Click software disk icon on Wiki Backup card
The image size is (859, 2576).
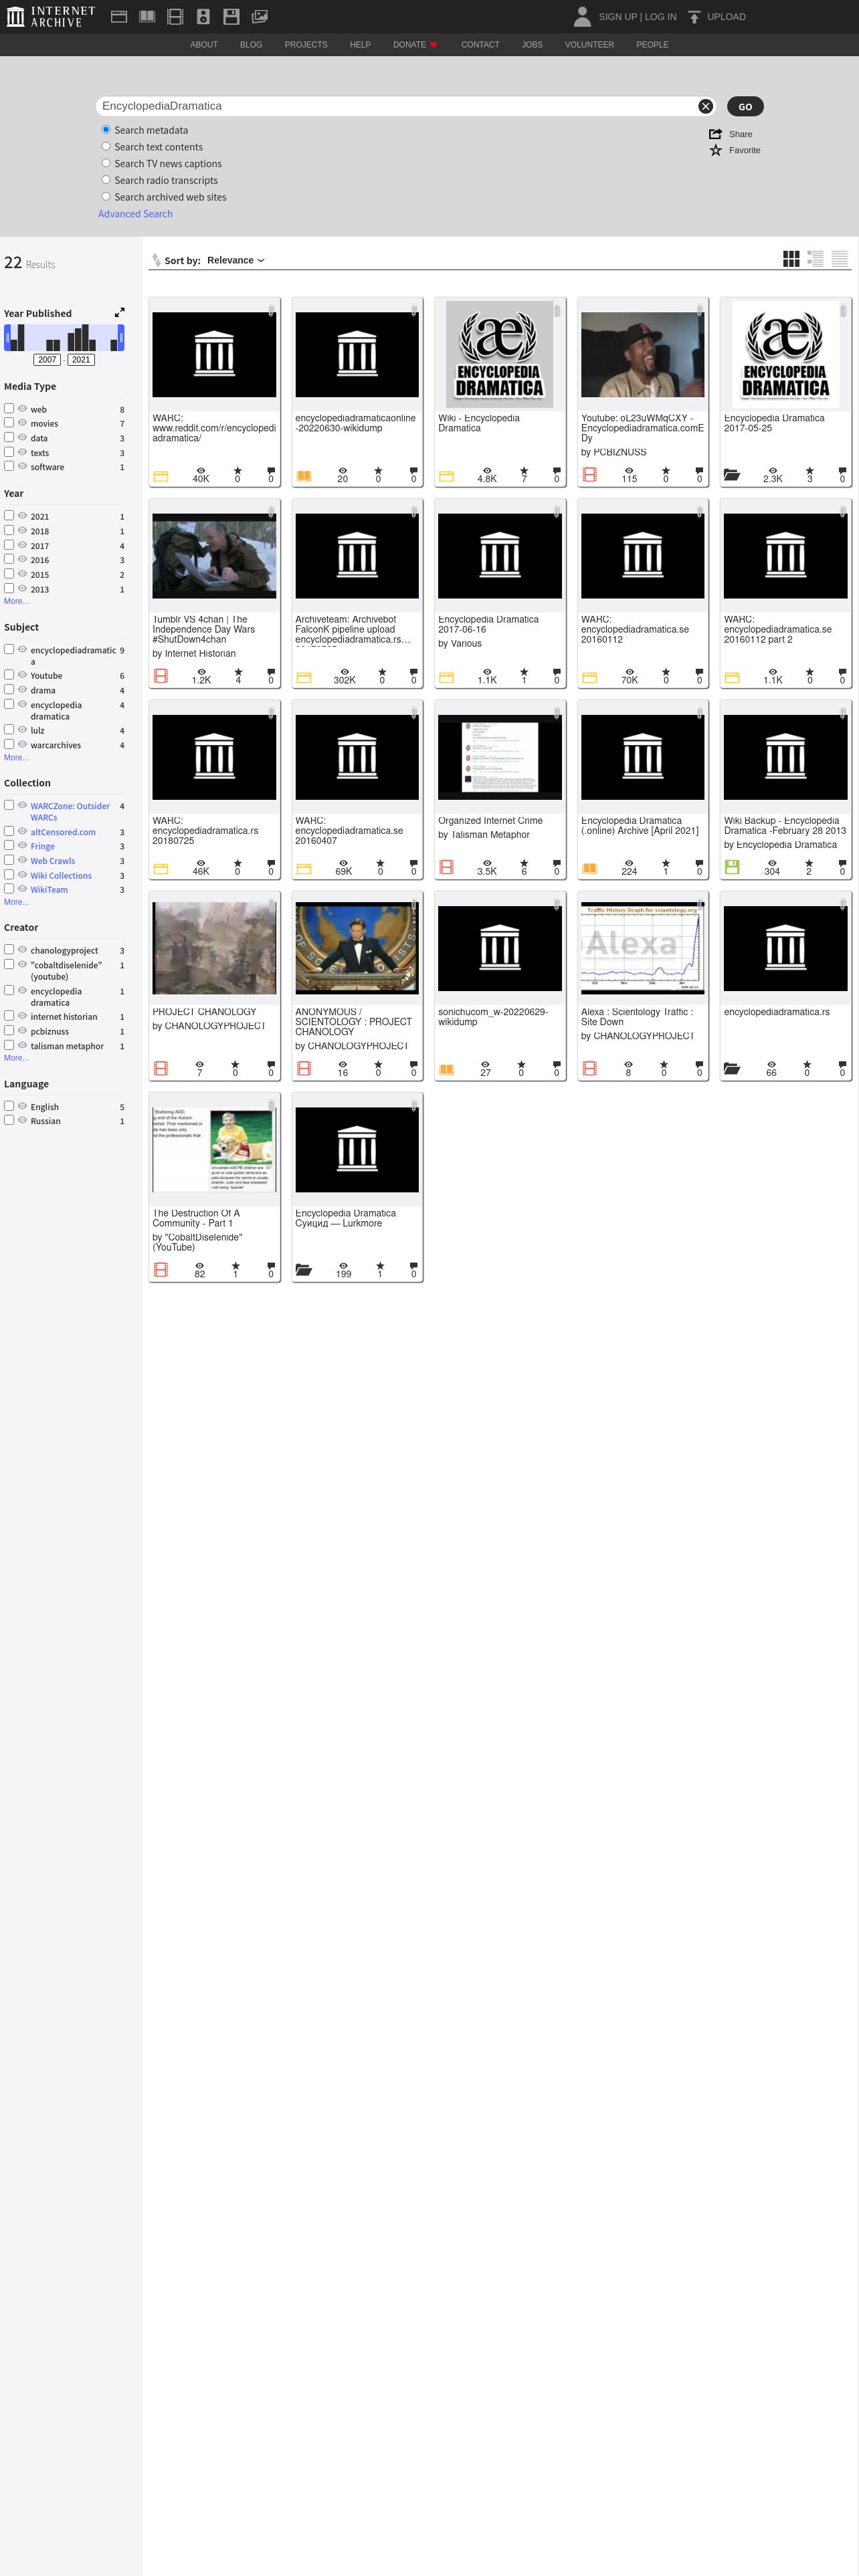732,867
